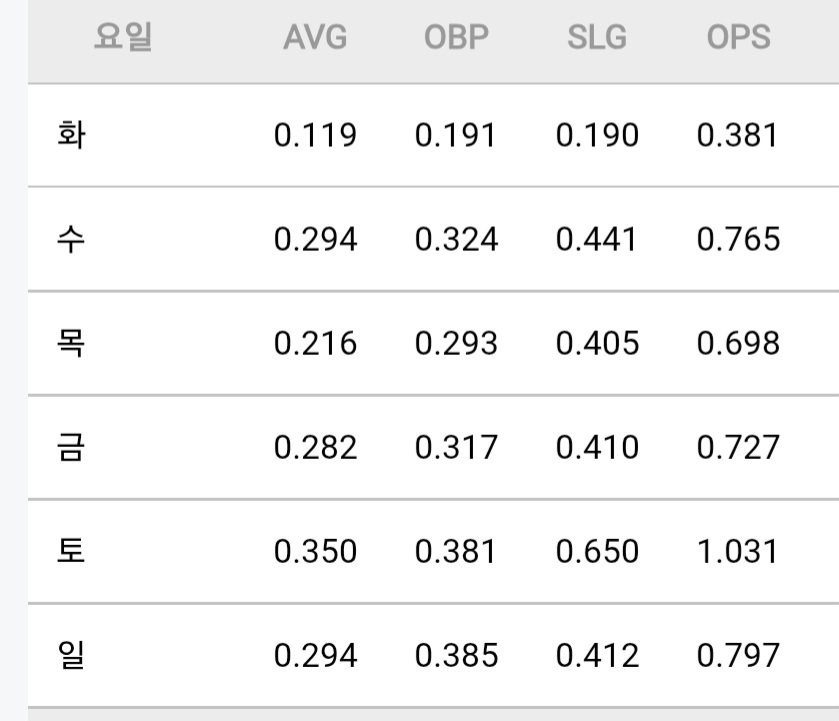The image size is (839, 721).
Task: Click the 0.797 OPS value for 일
Action: click(x=738, y=655)
